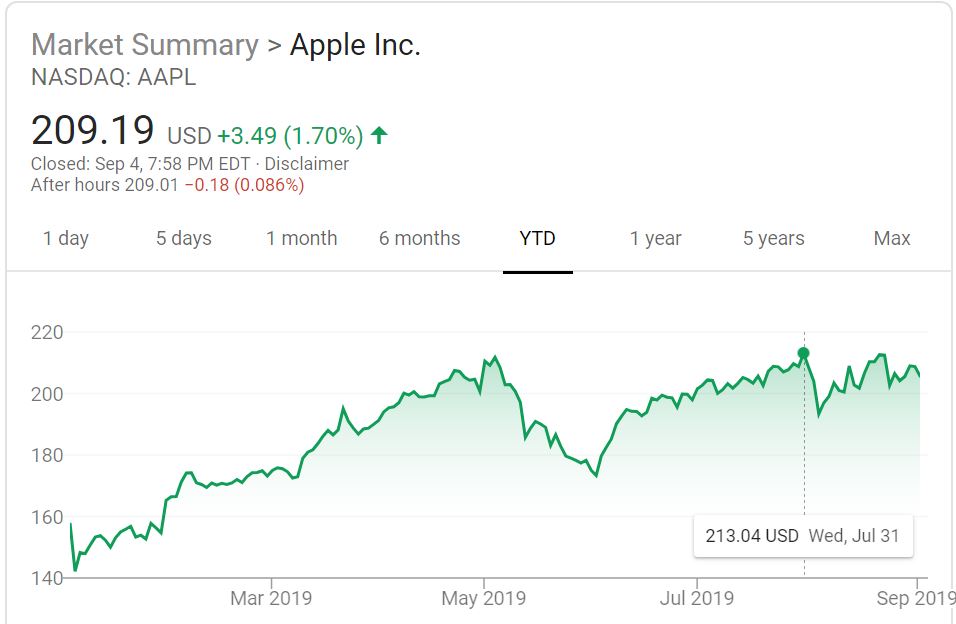The image size is (956, 624).
Task: Click the Jul 31 data point dot
Action: click(803, 353)
